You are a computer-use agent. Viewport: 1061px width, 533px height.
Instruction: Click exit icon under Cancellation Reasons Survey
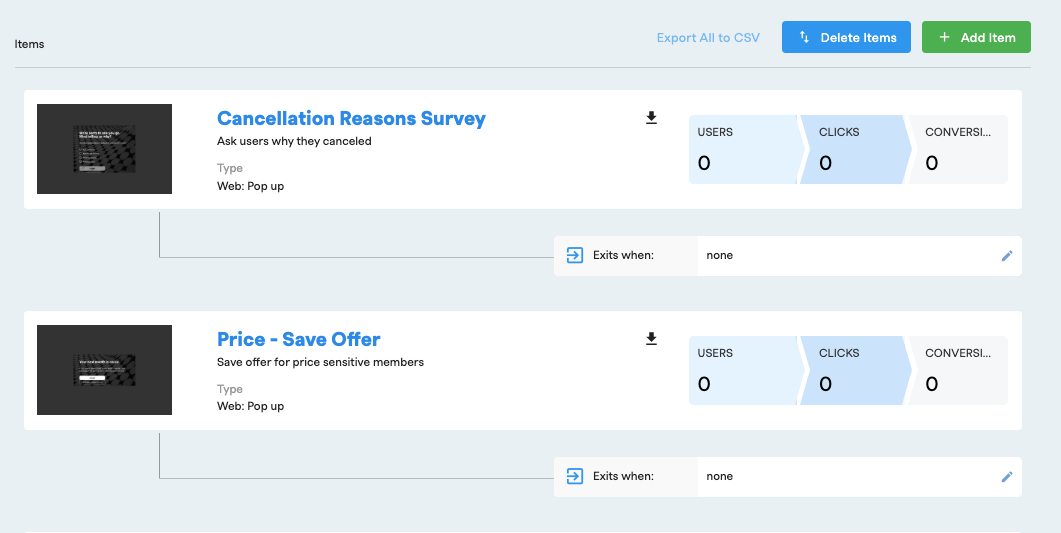coord(575,255)
